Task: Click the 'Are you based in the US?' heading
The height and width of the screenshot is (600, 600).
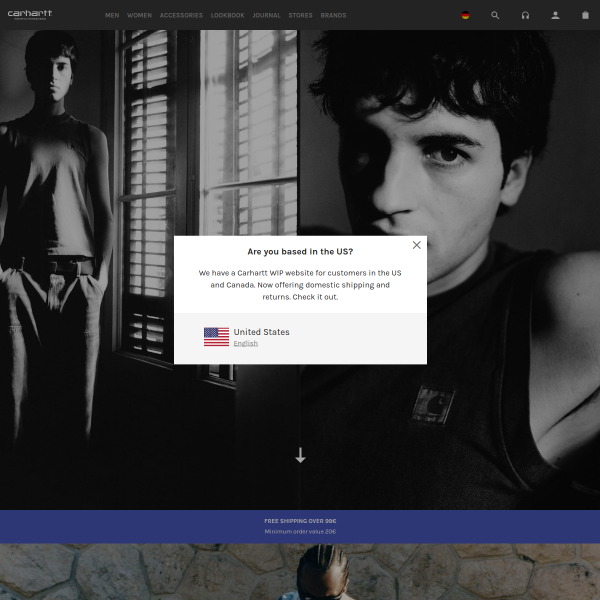Action: 300,251
